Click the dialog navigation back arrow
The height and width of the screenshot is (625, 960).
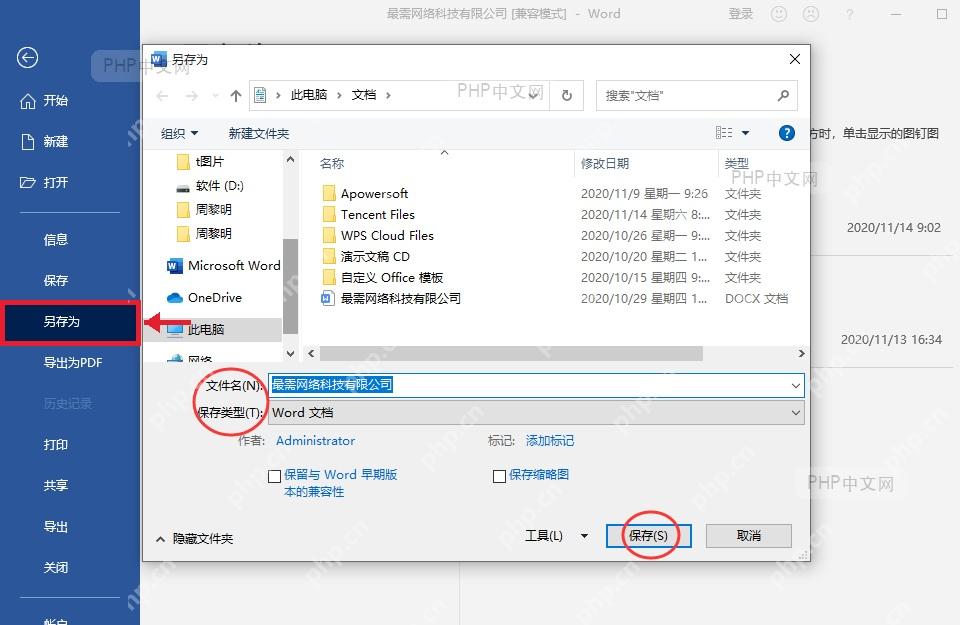point(162,95)
